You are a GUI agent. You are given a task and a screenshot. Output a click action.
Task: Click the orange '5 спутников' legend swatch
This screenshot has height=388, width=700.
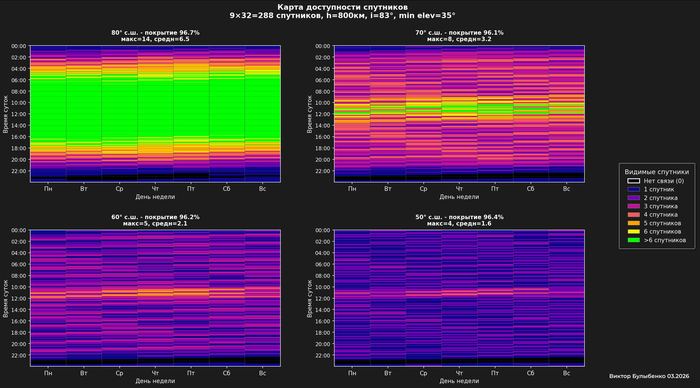coord(633,223)
